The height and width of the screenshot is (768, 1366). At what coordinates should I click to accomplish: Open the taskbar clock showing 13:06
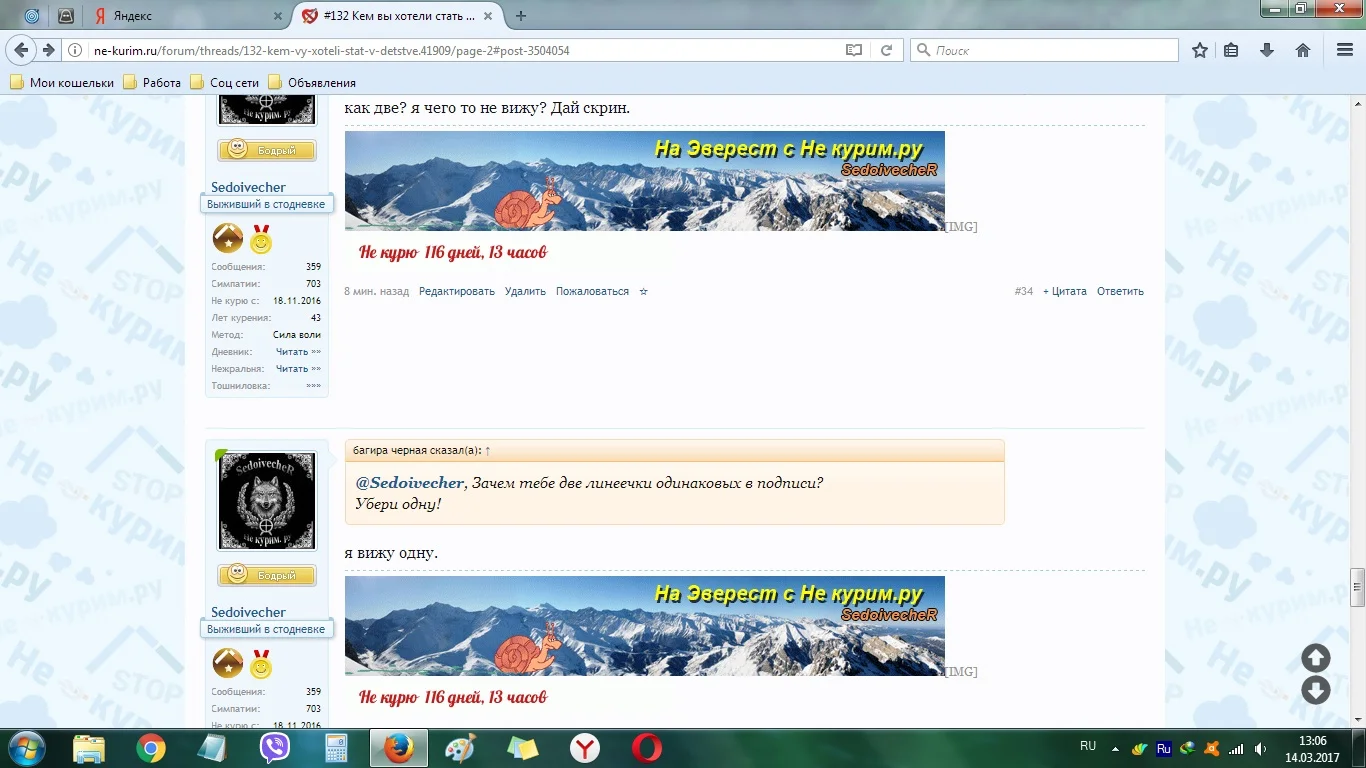click(1310, 748)
